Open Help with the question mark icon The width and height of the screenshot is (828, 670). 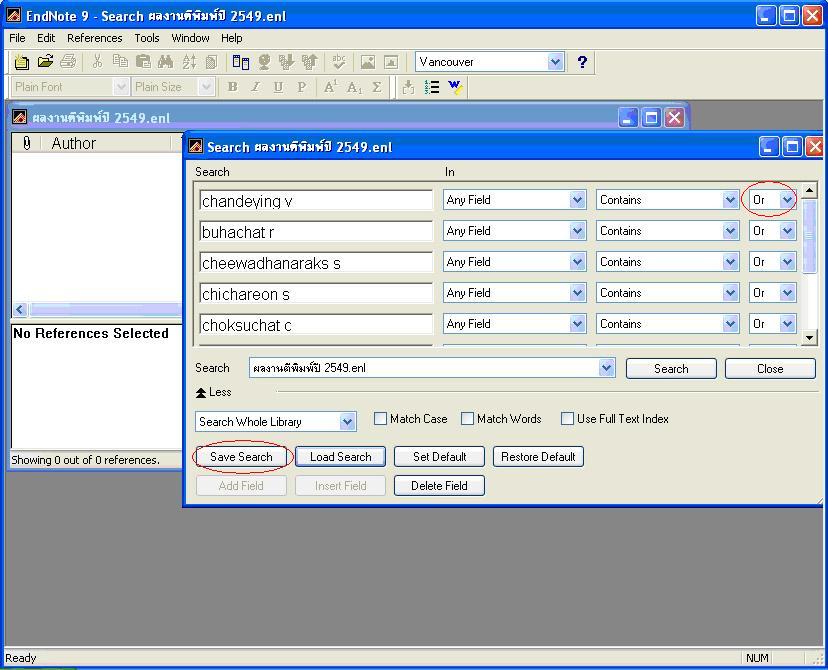pyautogui.click(x=582, y=62)
